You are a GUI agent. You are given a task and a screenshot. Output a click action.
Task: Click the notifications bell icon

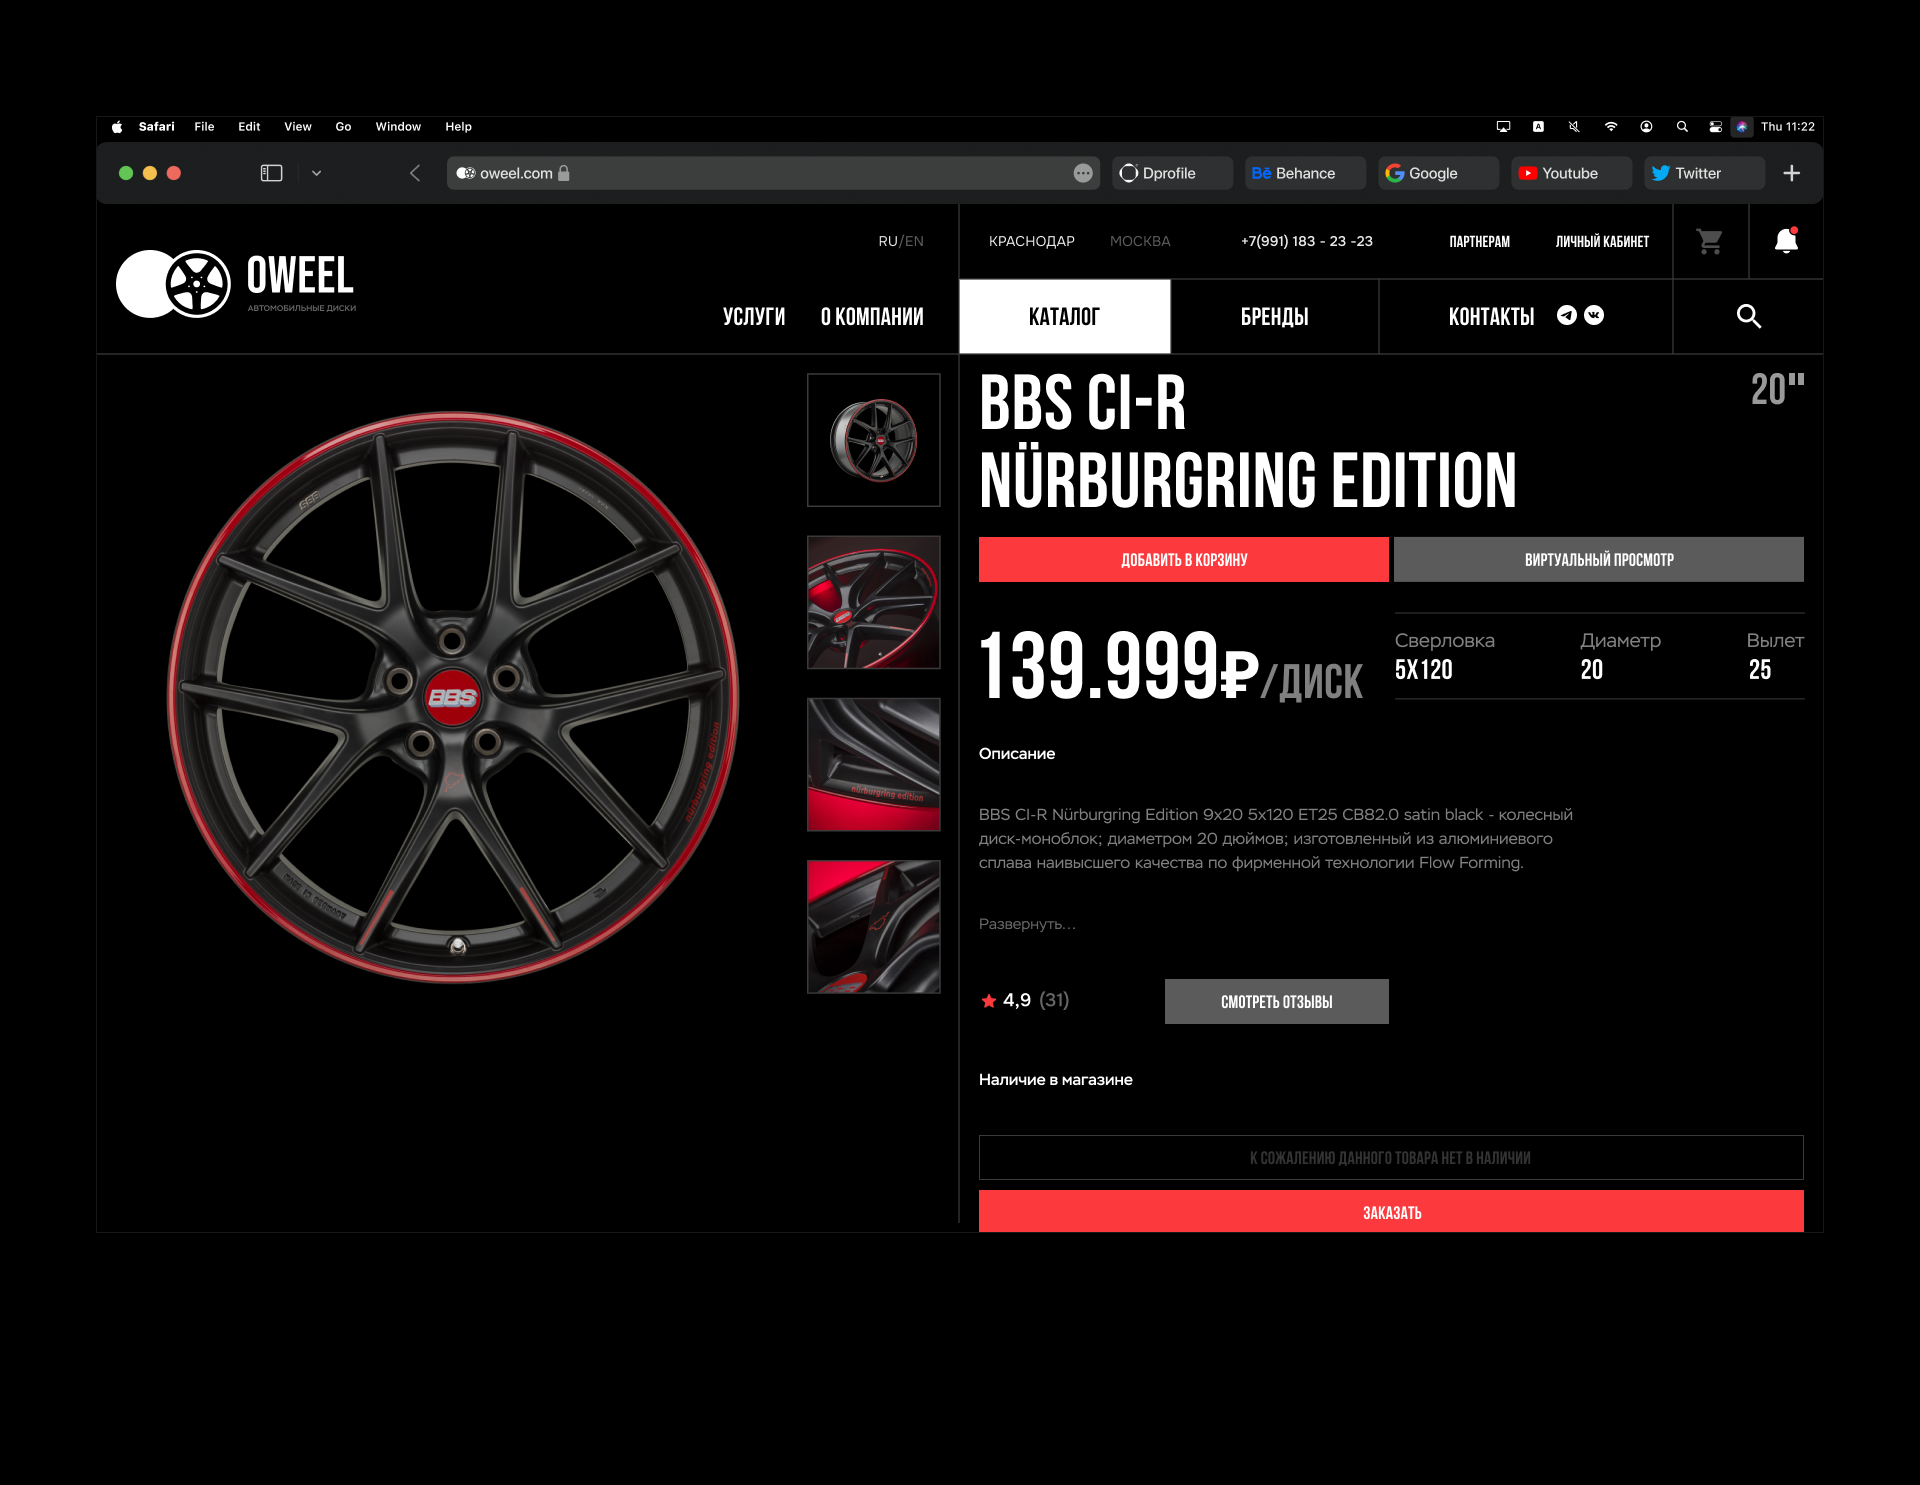(1786, 241)
